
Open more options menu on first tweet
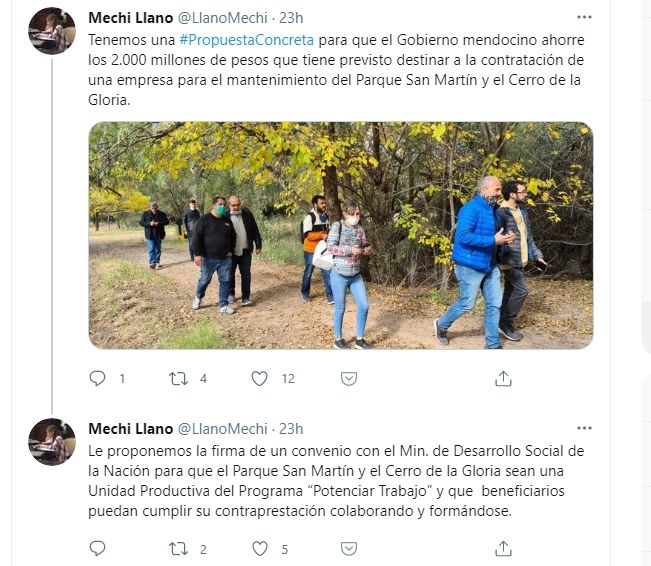[584, 17]
